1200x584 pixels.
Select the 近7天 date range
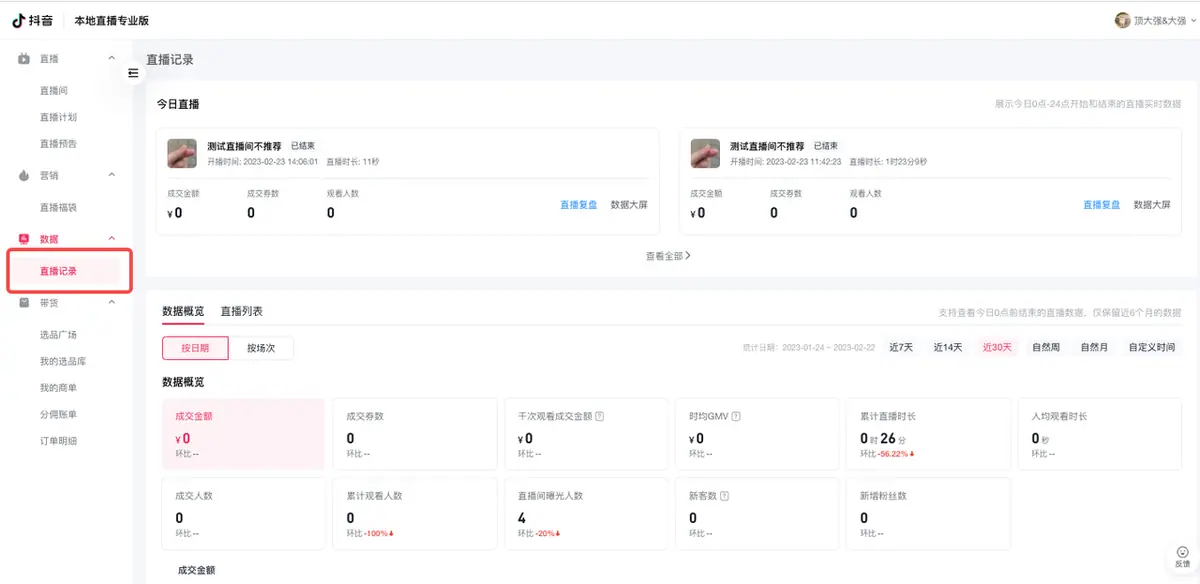pos(901,348)
